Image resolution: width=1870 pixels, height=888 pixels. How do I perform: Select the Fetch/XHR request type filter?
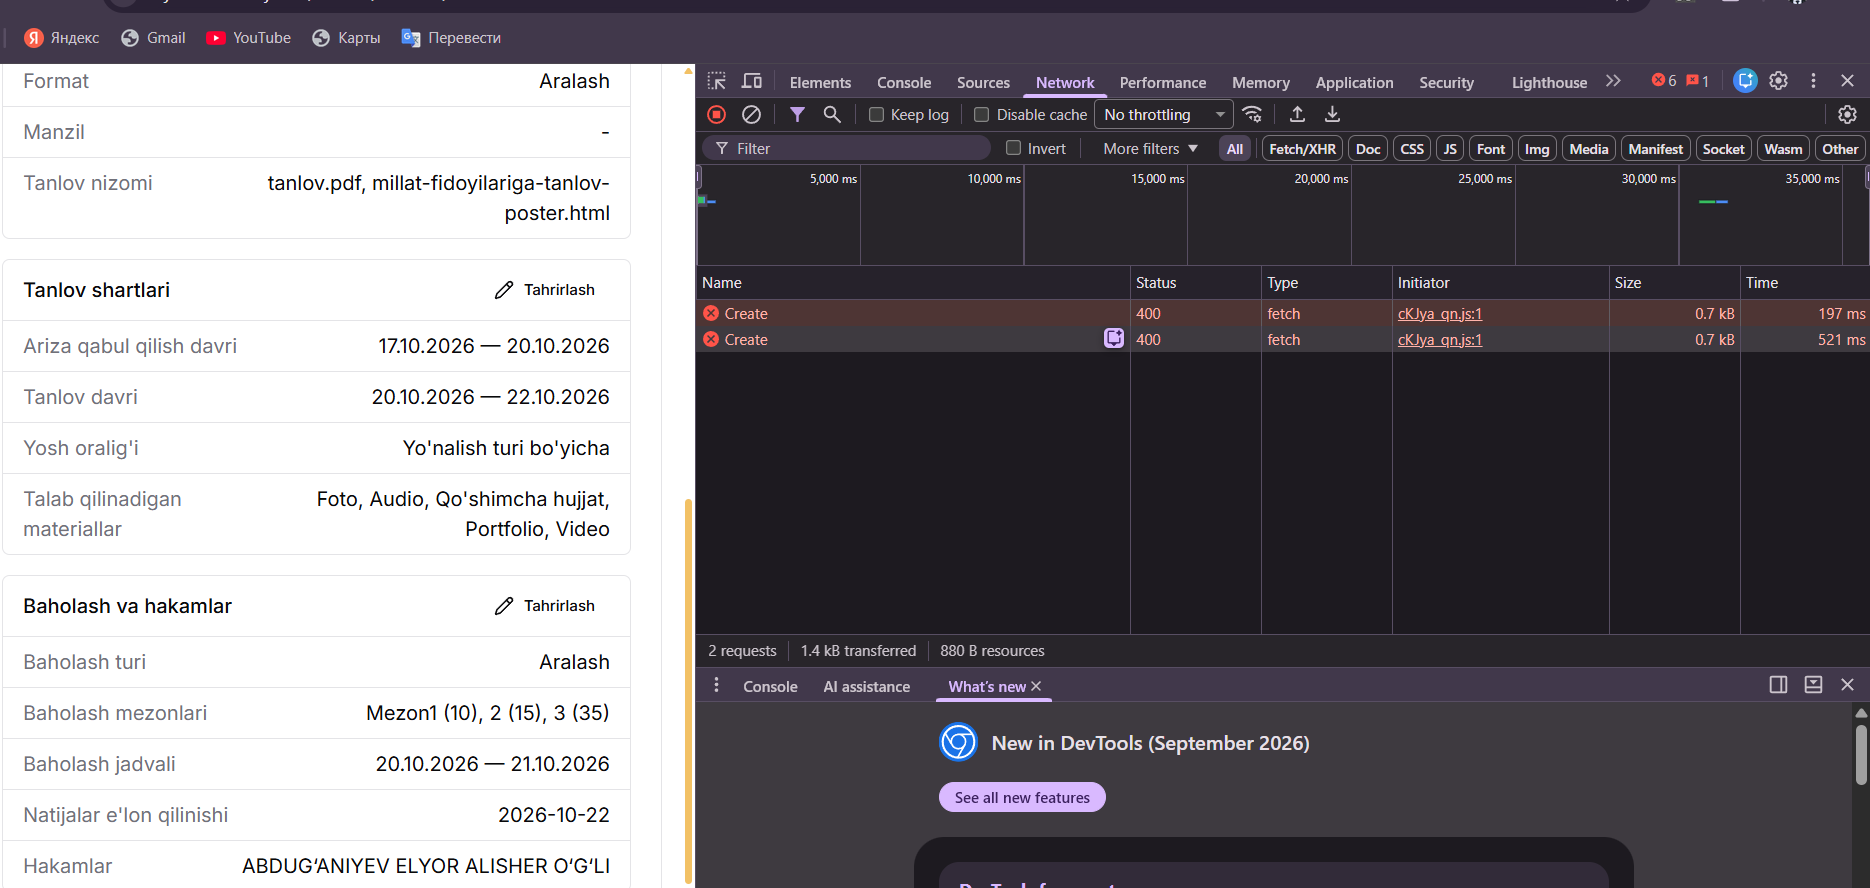pyautogui.click(x=1302, y=149)
